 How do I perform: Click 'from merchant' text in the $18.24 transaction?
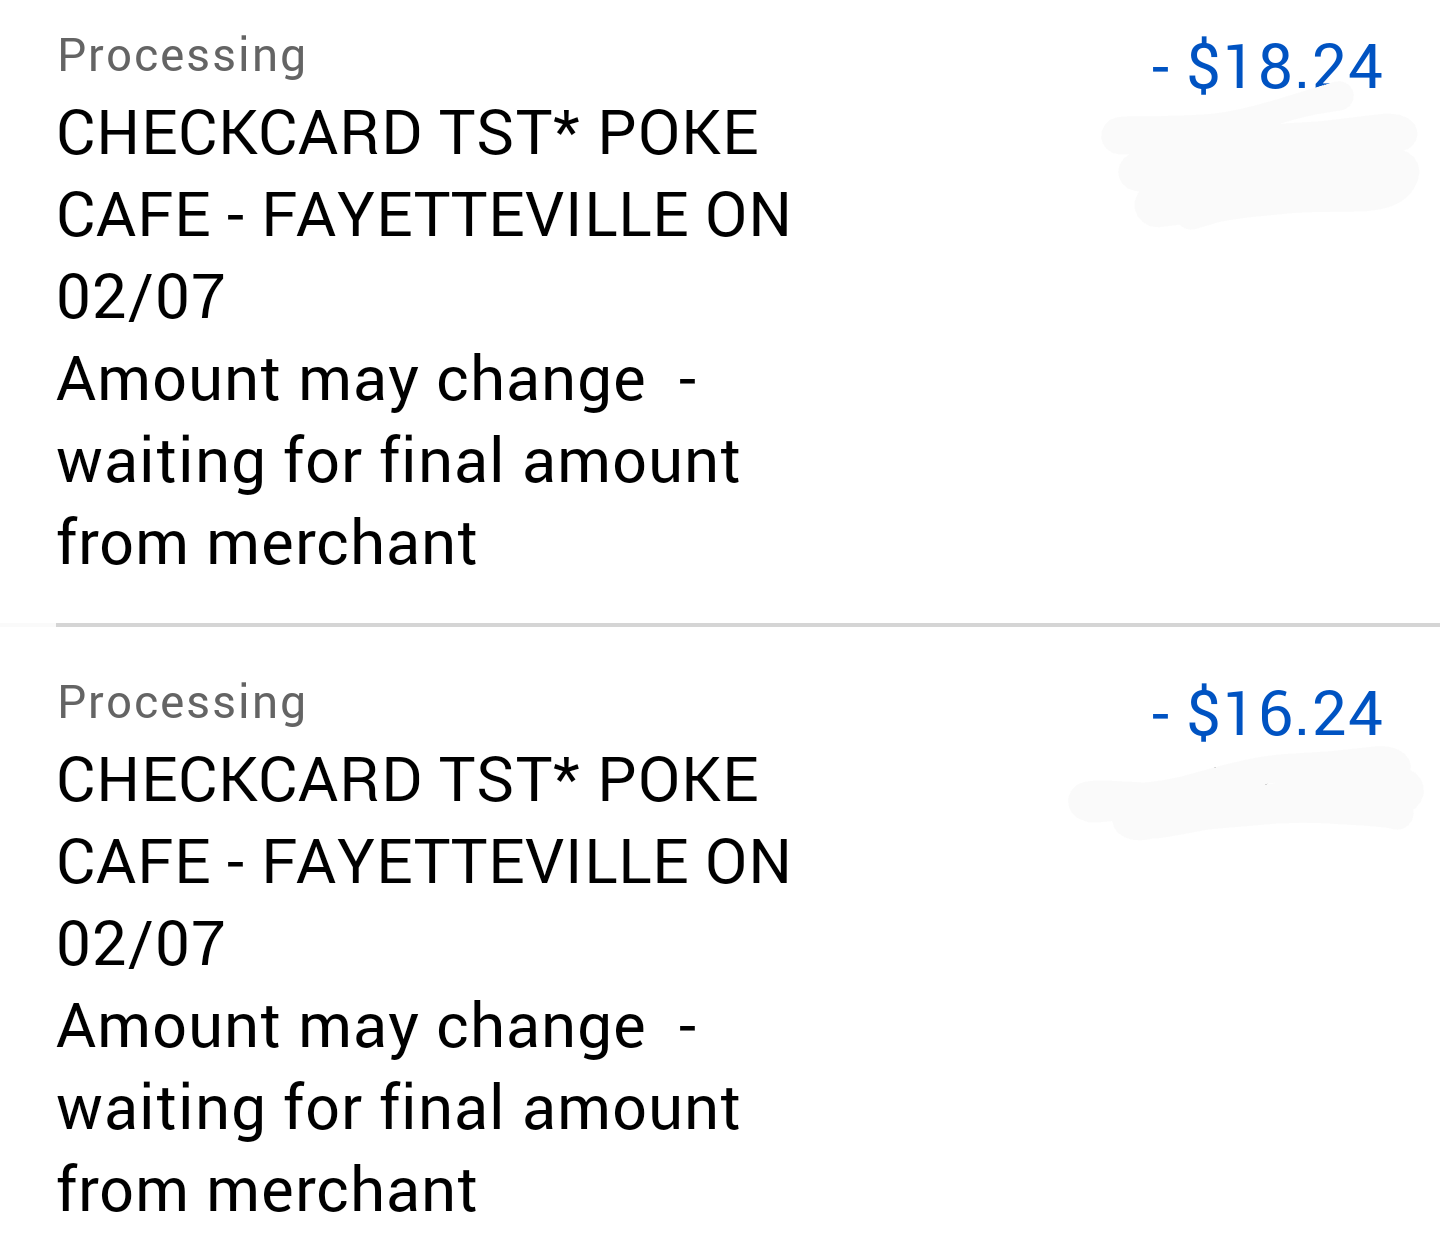point(267,543)
